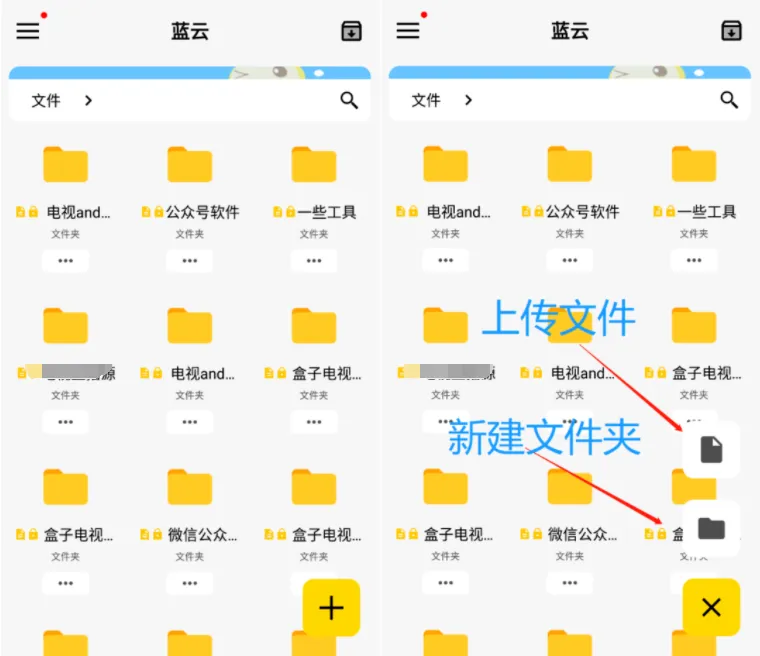Open the hamburger menu in the right screen
760x656 pixels.
click(408, 31)
